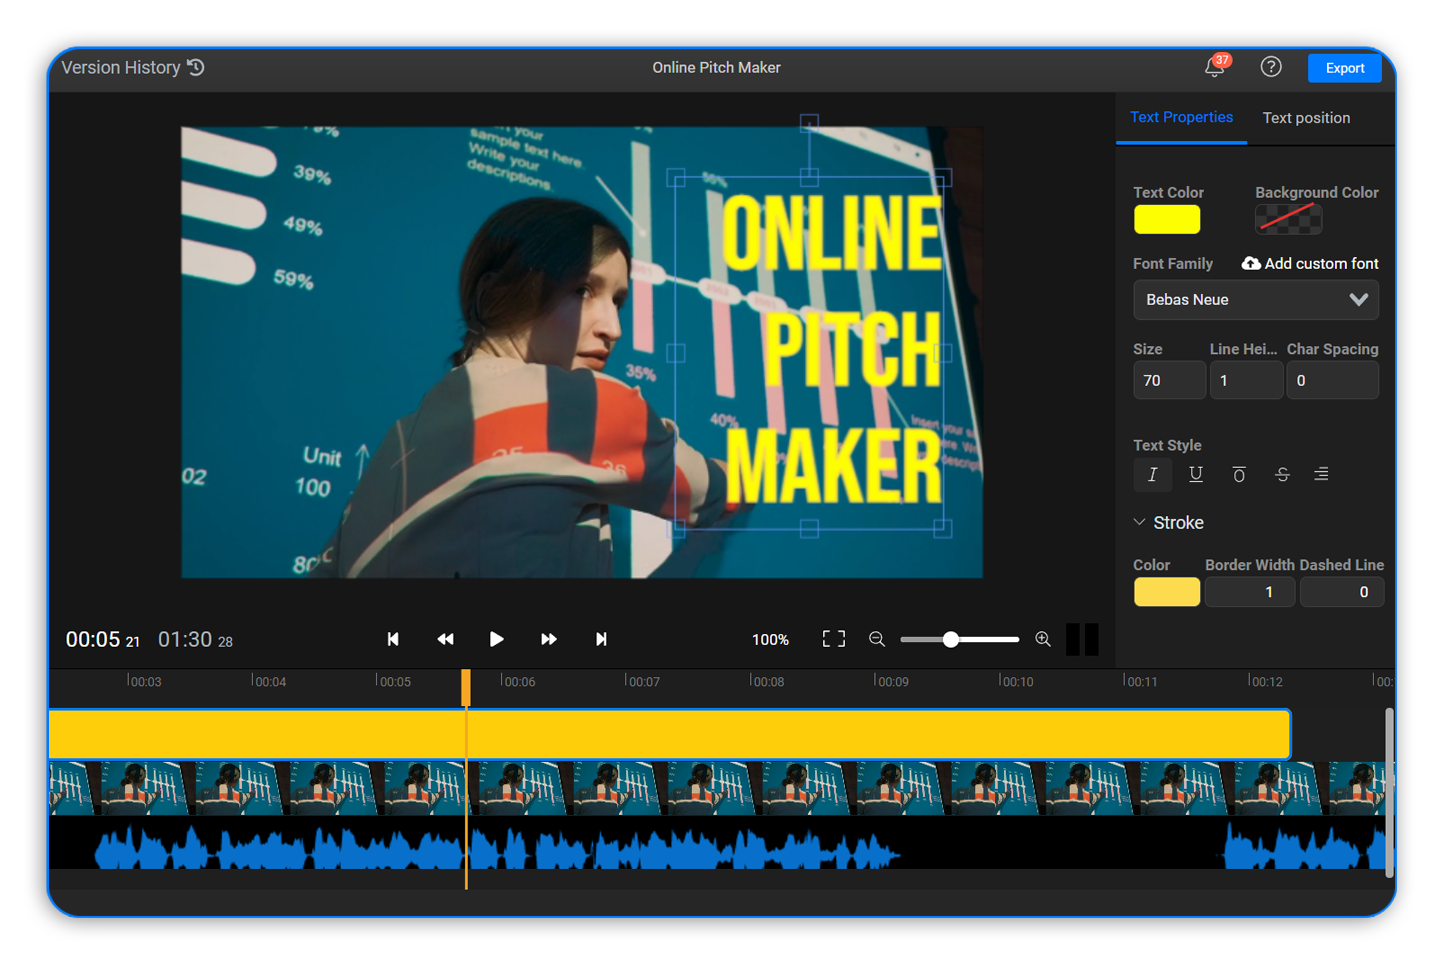
Task: Toggle italic text style
Action: coord(1152,474)
